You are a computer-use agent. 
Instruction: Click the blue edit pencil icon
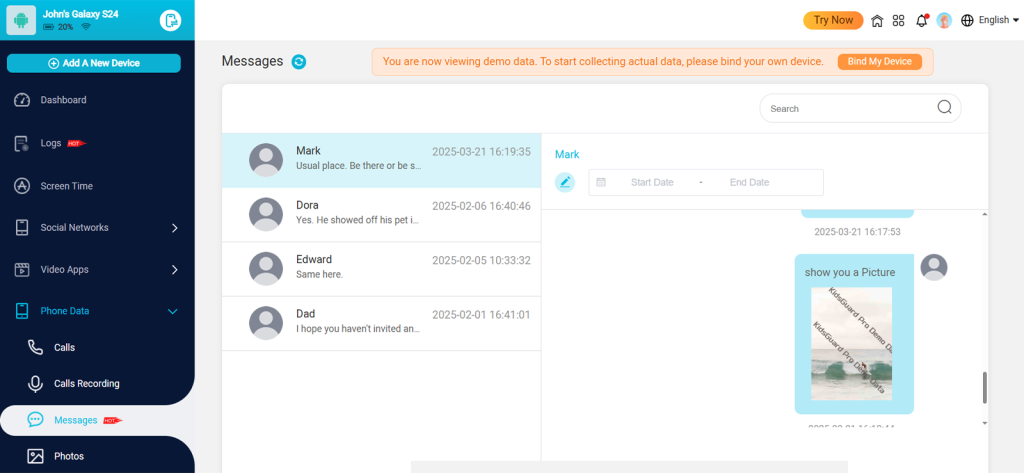click(x=565, y=182)
